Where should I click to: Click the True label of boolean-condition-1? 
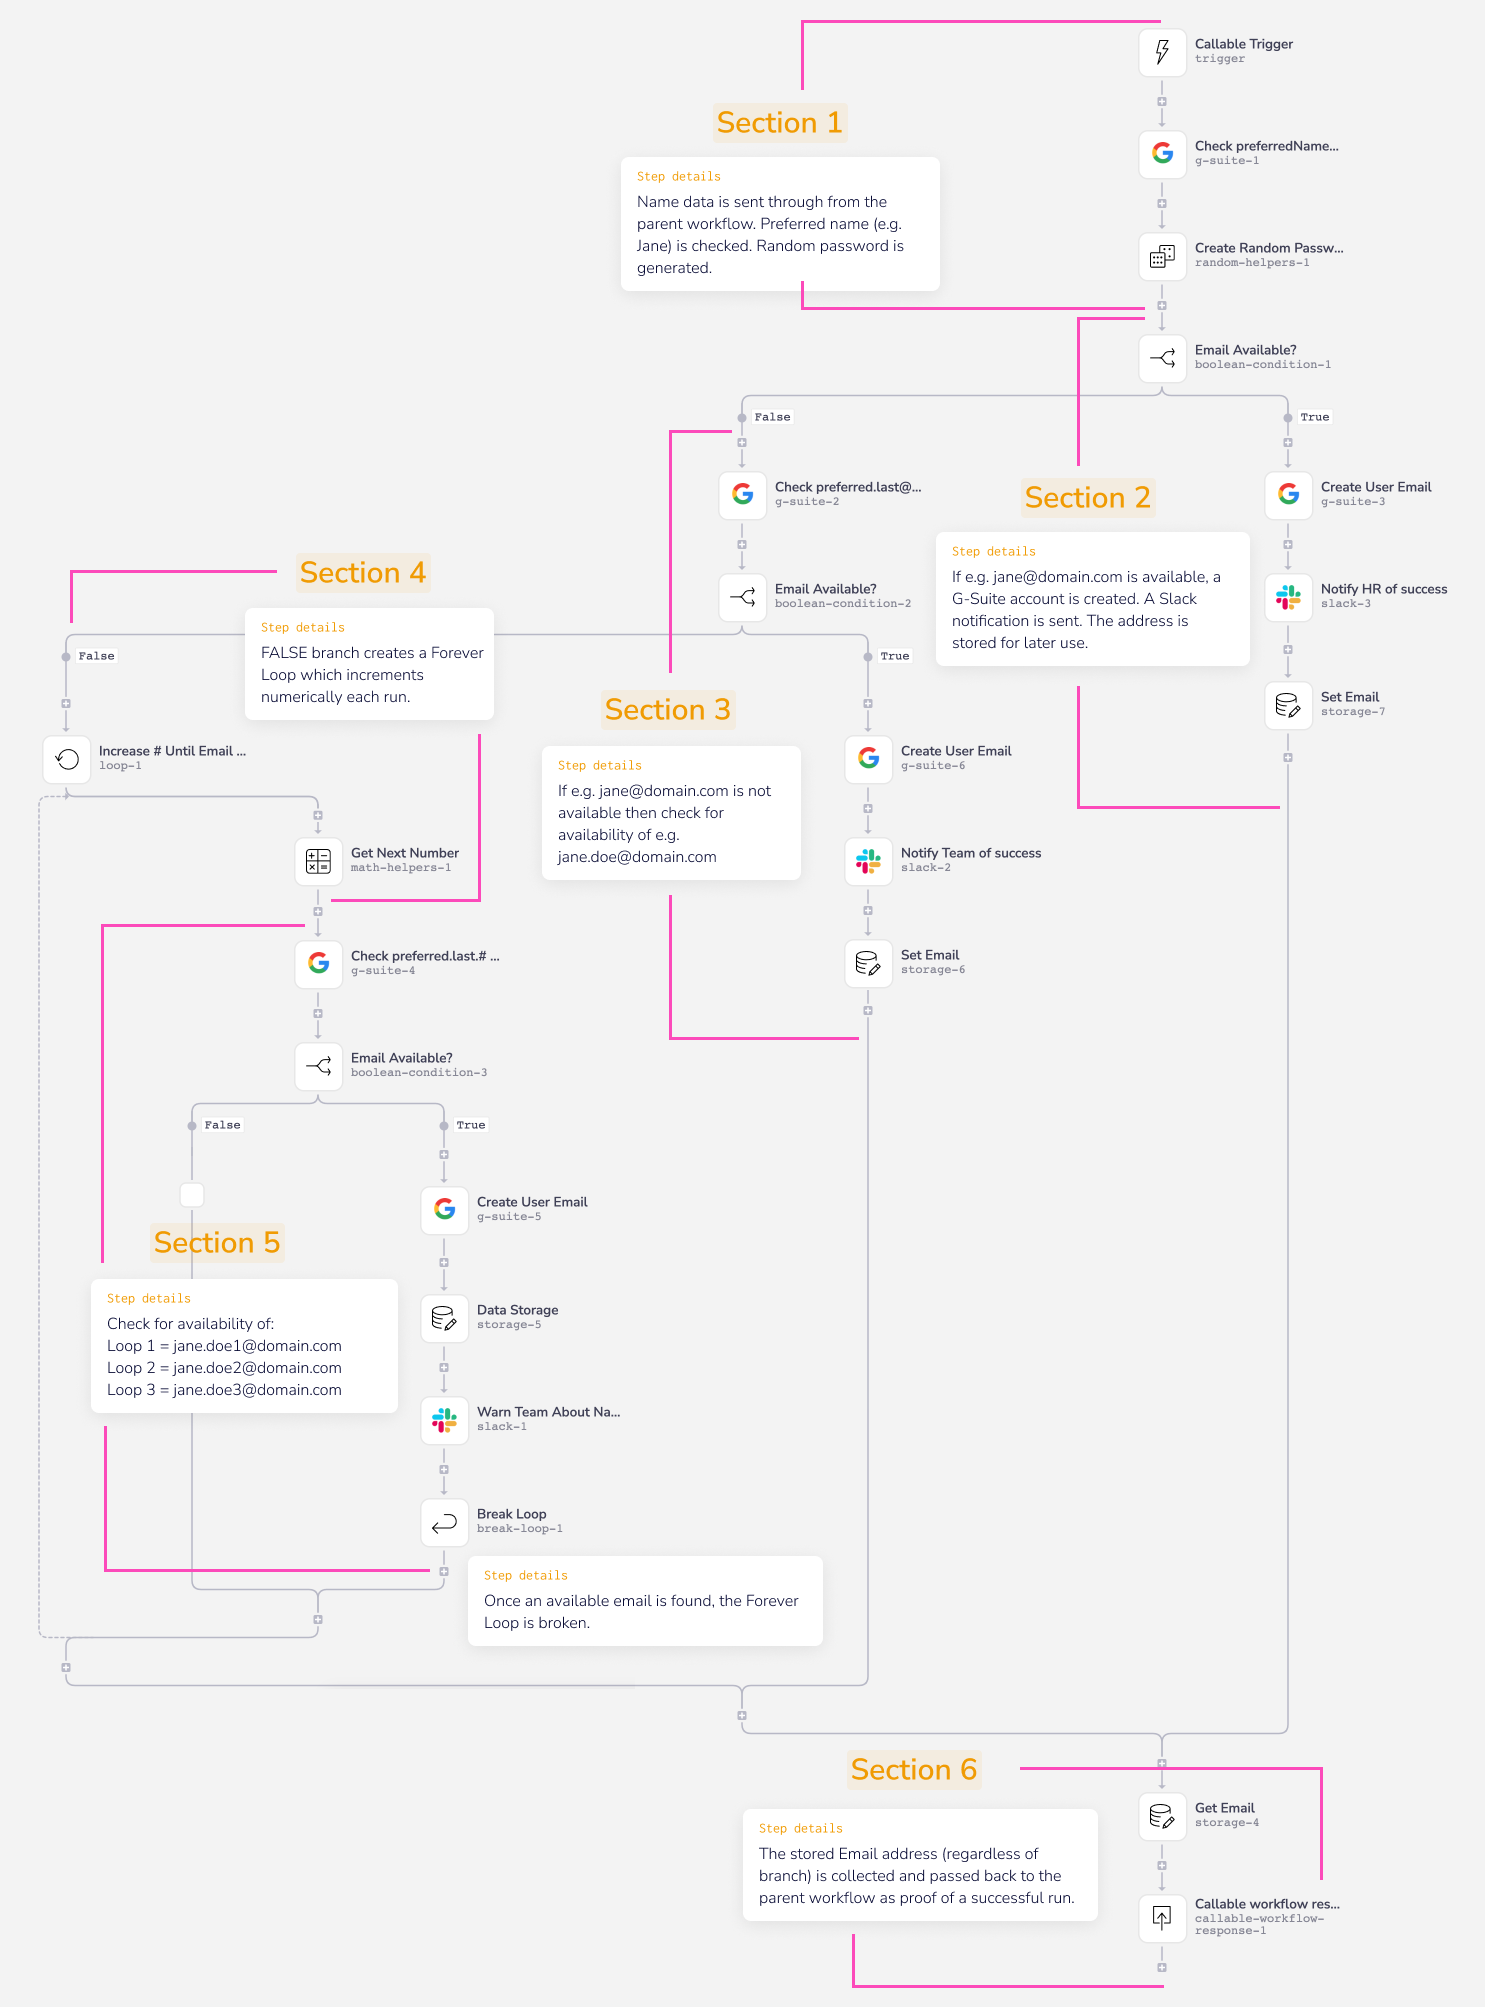tap(1315, 417)
